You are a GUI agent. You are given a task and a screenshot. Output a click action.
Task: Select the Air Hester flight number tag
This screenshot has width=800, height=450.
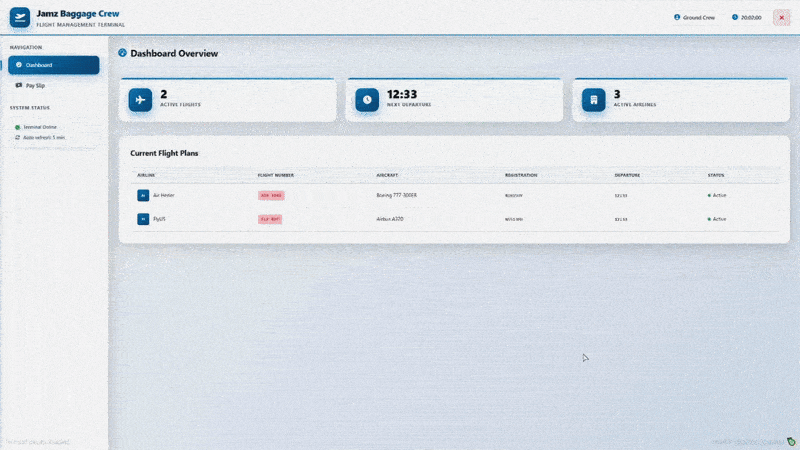[271, 195]
